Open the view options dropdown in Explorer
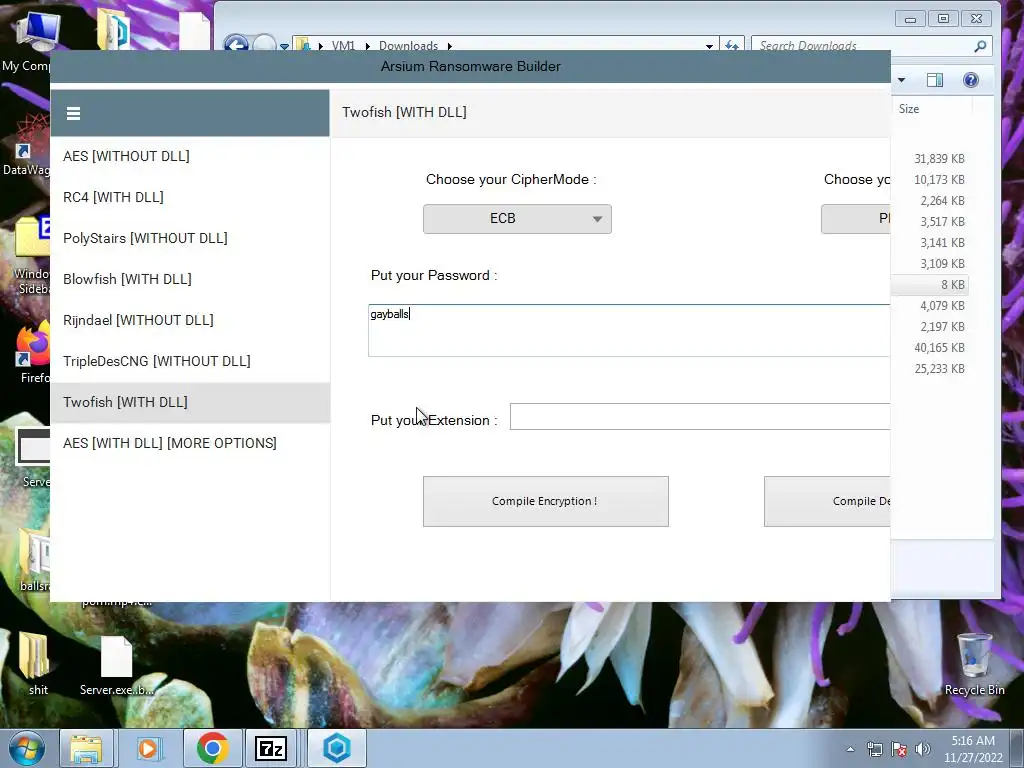Viewport: 1024px width, 768px height. [902, 80]
